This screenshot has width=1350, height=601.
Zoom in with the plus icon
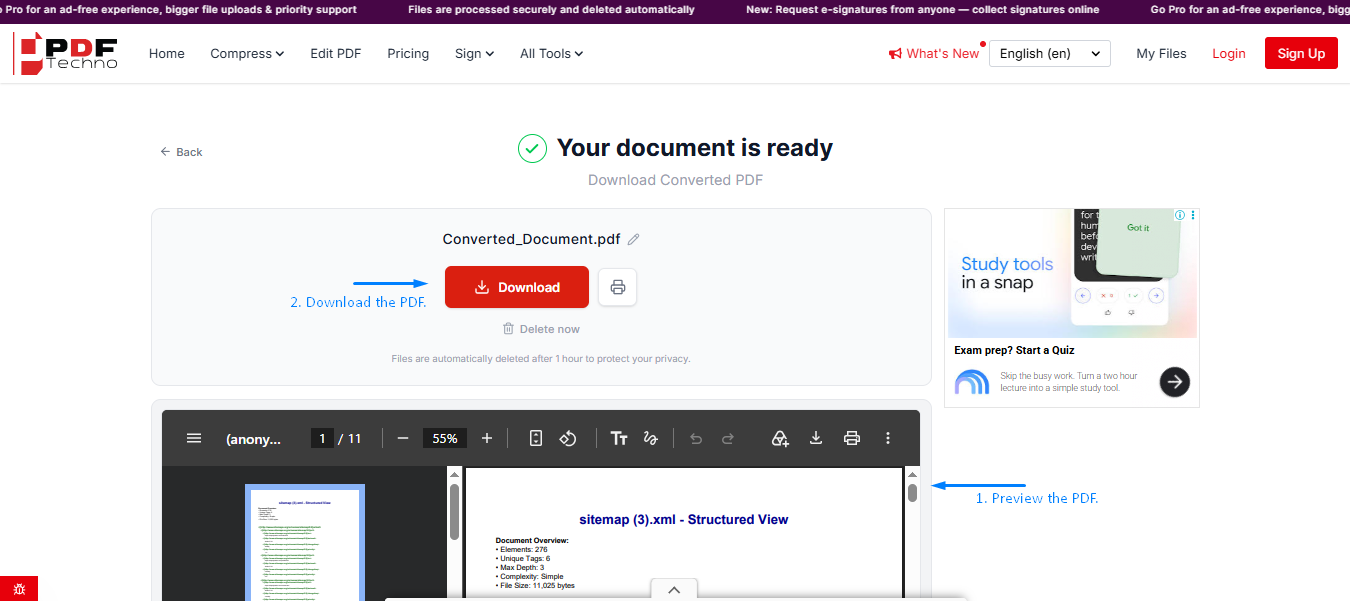pyautogui.click(x=487, y=438)
